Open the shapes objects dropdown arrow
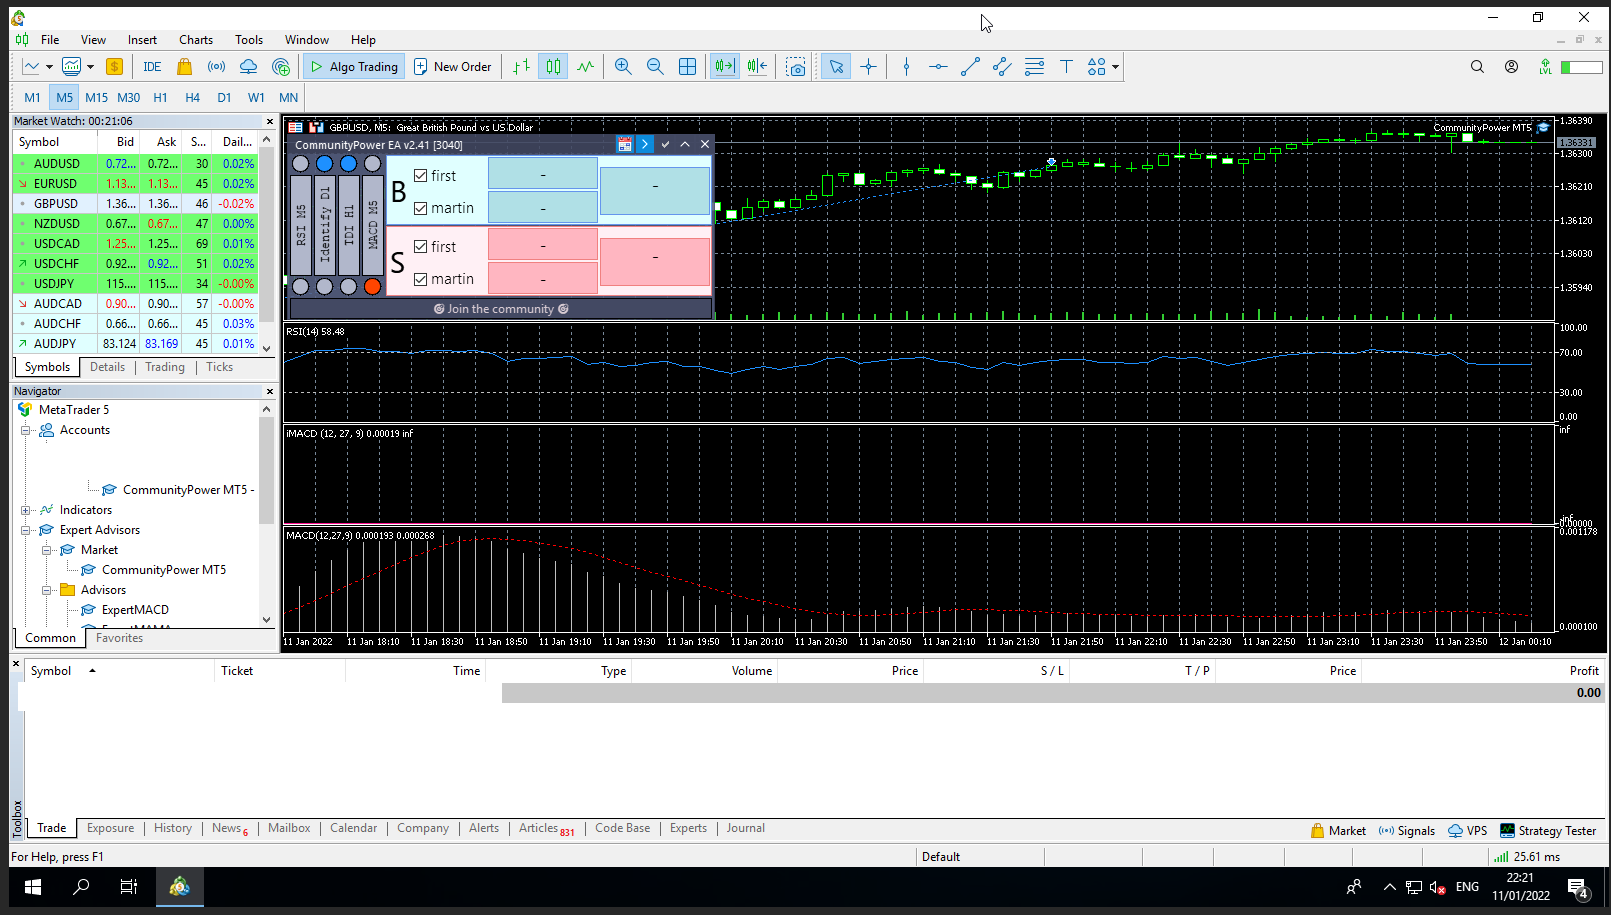1611x915 pixels. click(x=1115, y=67)
